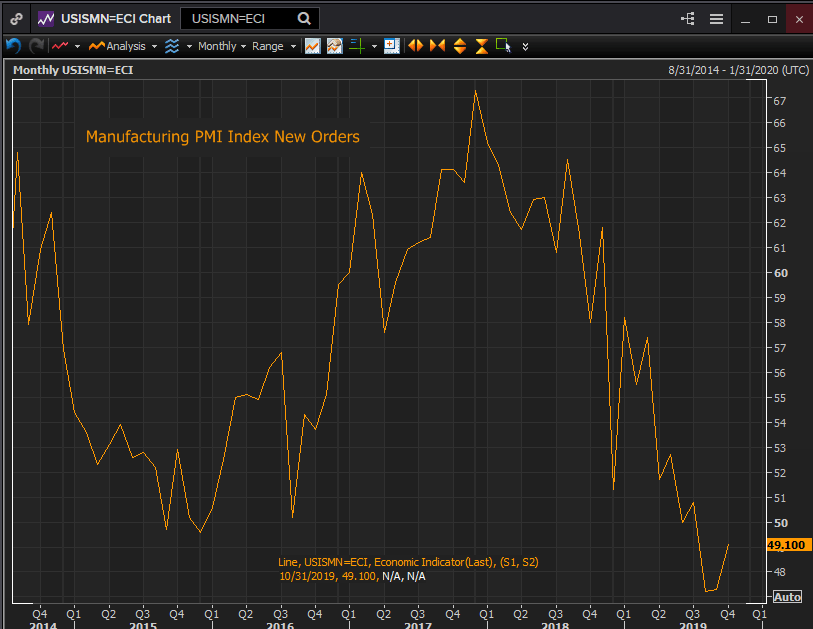Toggle the first chart display icon after Range
The image size is (813, 629).
(313, 46)
